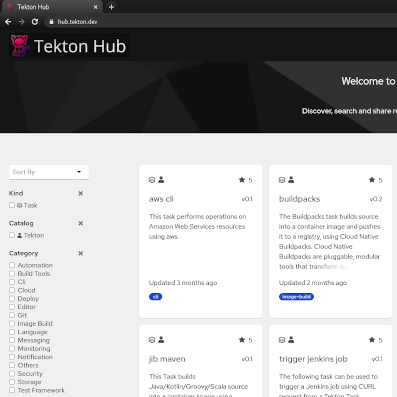The width and height of the screenshot is (397, 397).
Task: Check the Language category filter
Action: tap(12, 332)
